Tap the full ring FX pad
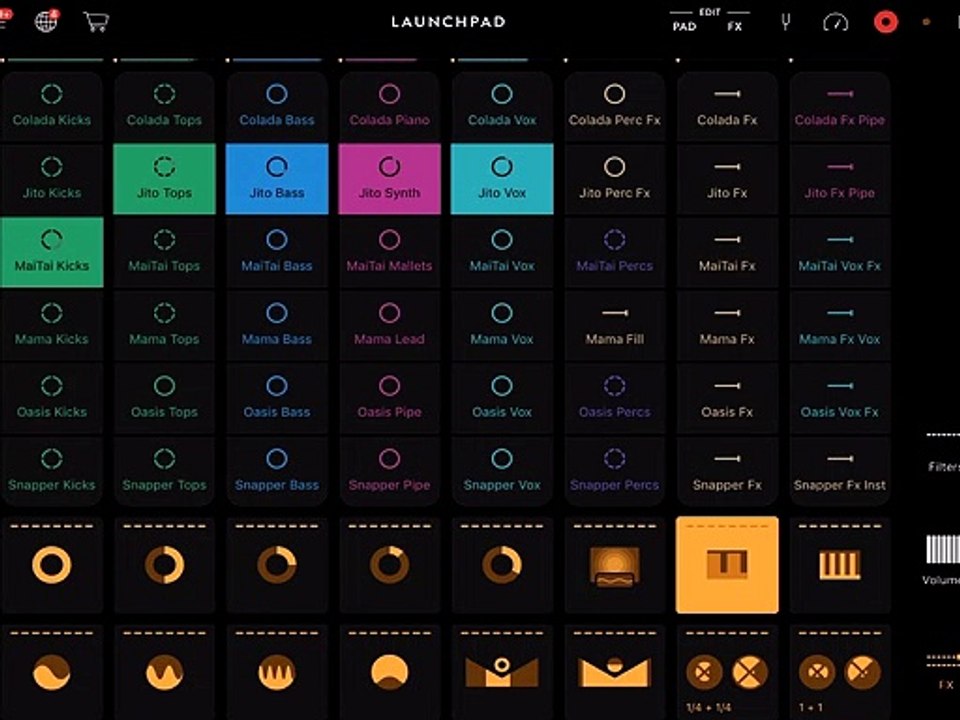The height and width of the screenshot is (720, 960). [51, 564]
